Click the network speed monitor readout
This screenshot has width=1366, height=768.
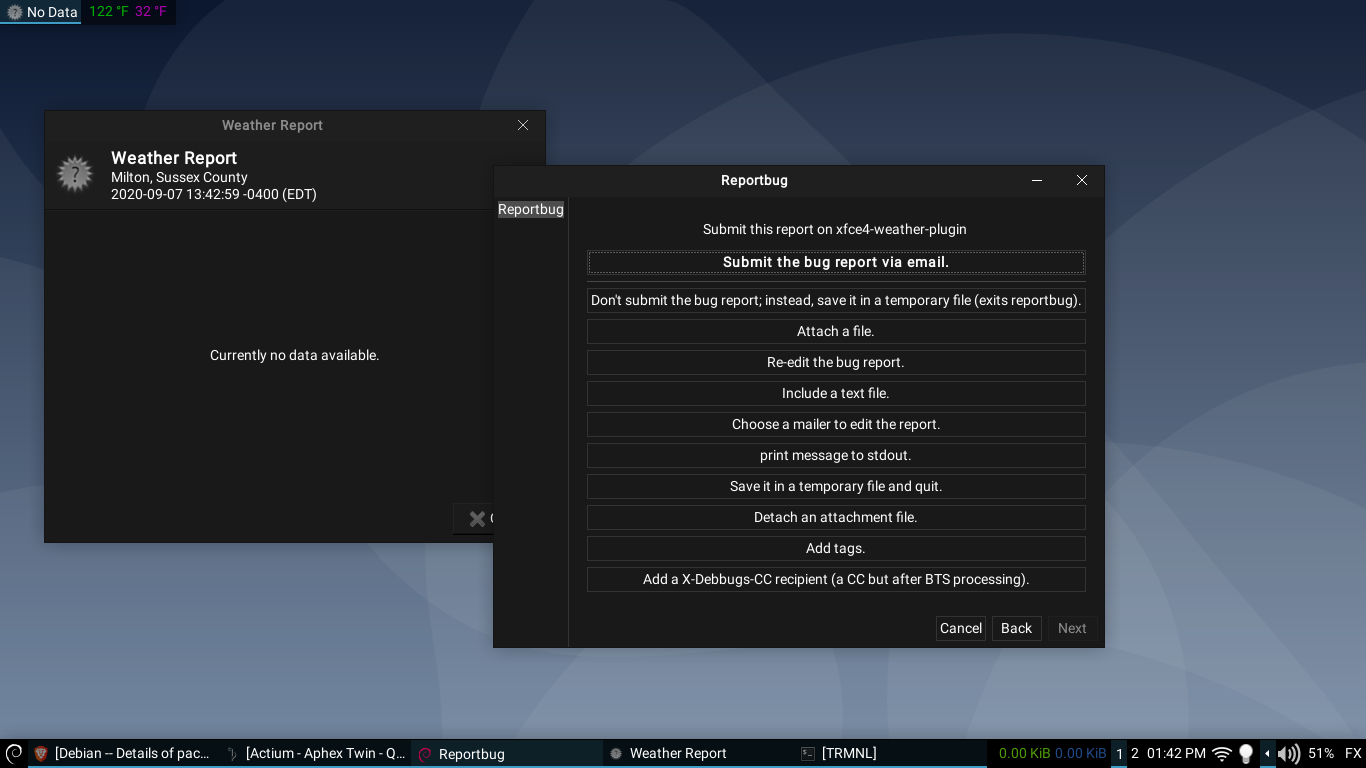[1052, 753]
